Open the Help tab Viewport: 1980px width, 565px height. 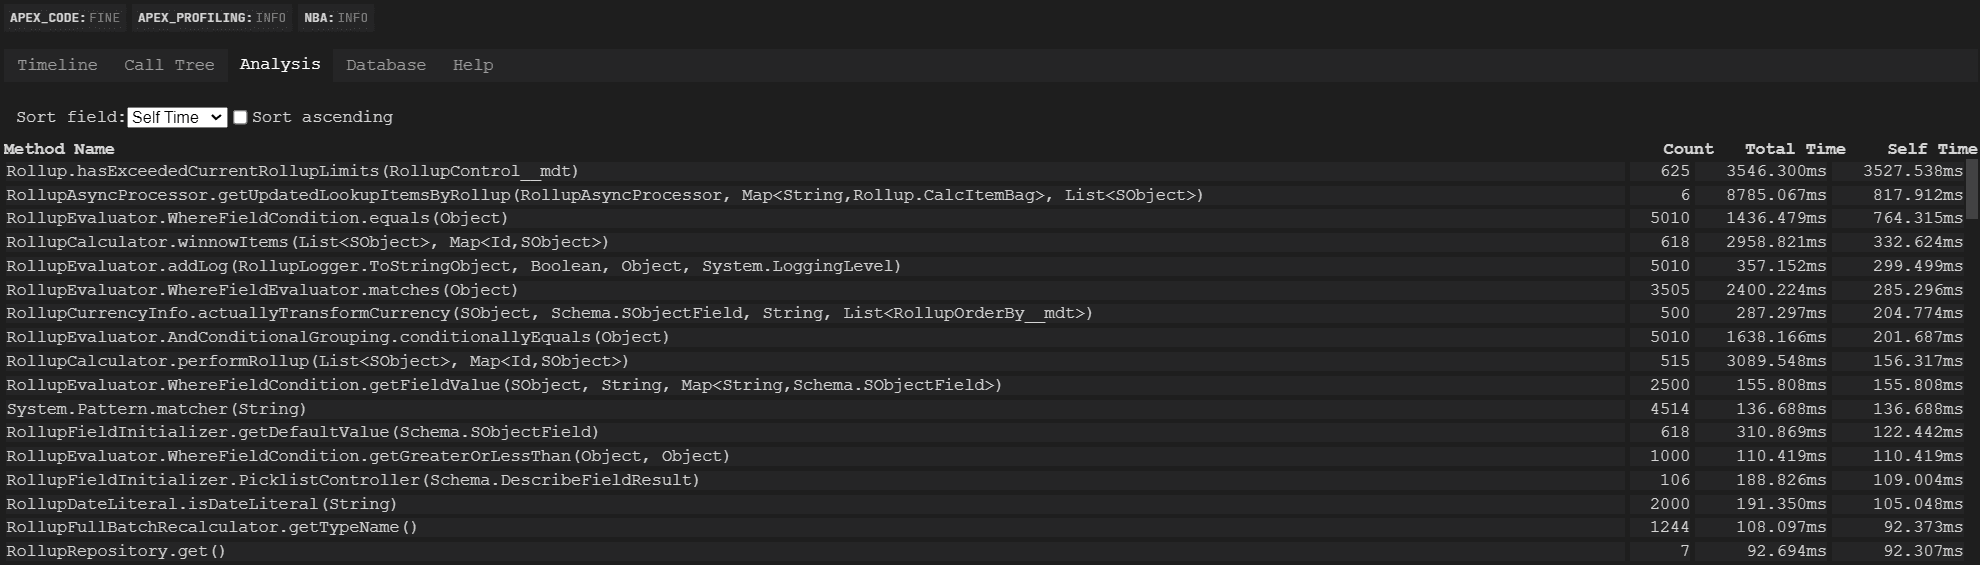point(473,65)
